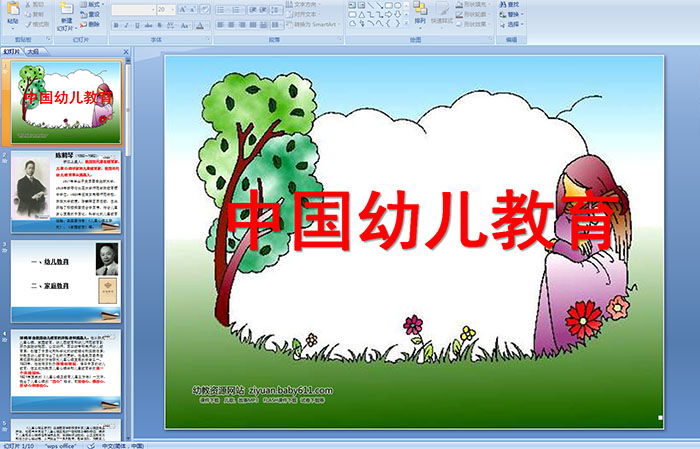The height and width of the screenshot is (449, 700).
Task: Click the Bullets list icon
Action: [221, 10]
